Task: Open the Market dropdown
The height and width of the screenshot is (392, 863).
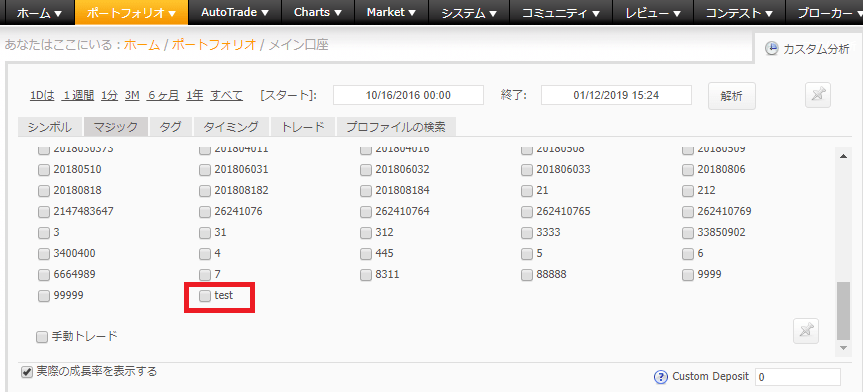Action: [x=392, y=13]
